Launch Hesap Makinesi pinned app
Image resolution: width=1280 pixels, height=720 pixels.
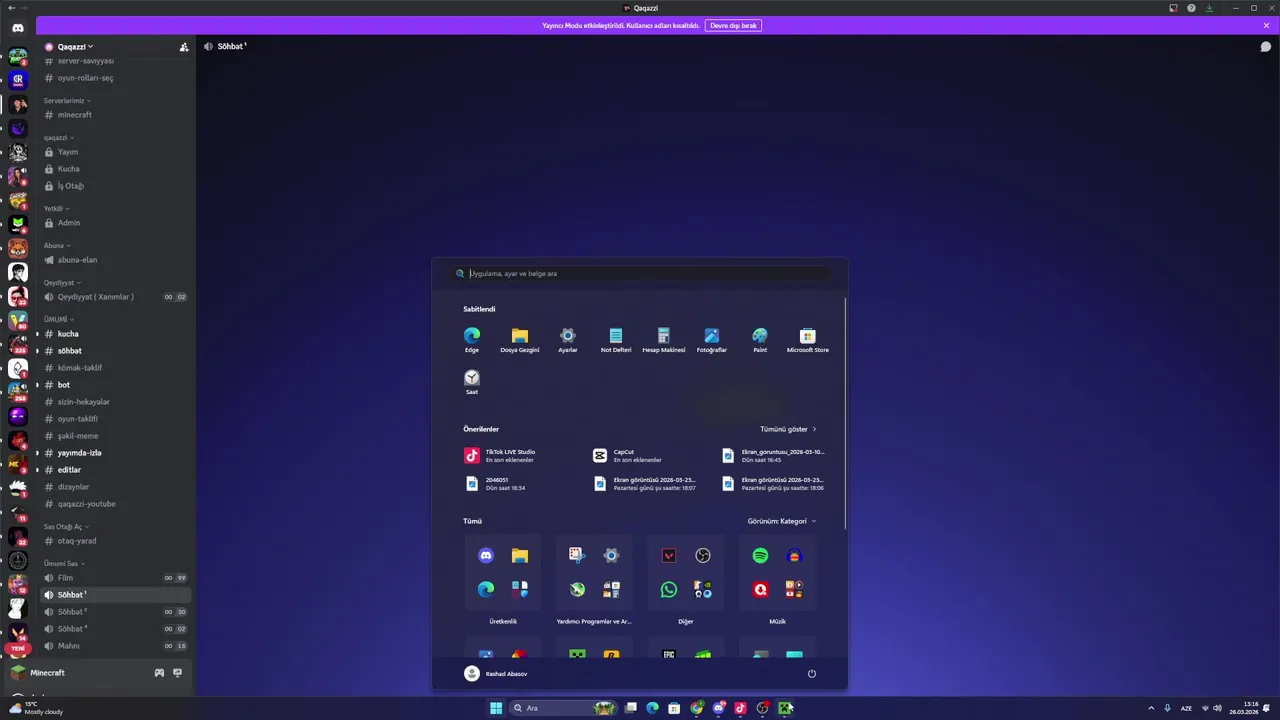point(664,340)
